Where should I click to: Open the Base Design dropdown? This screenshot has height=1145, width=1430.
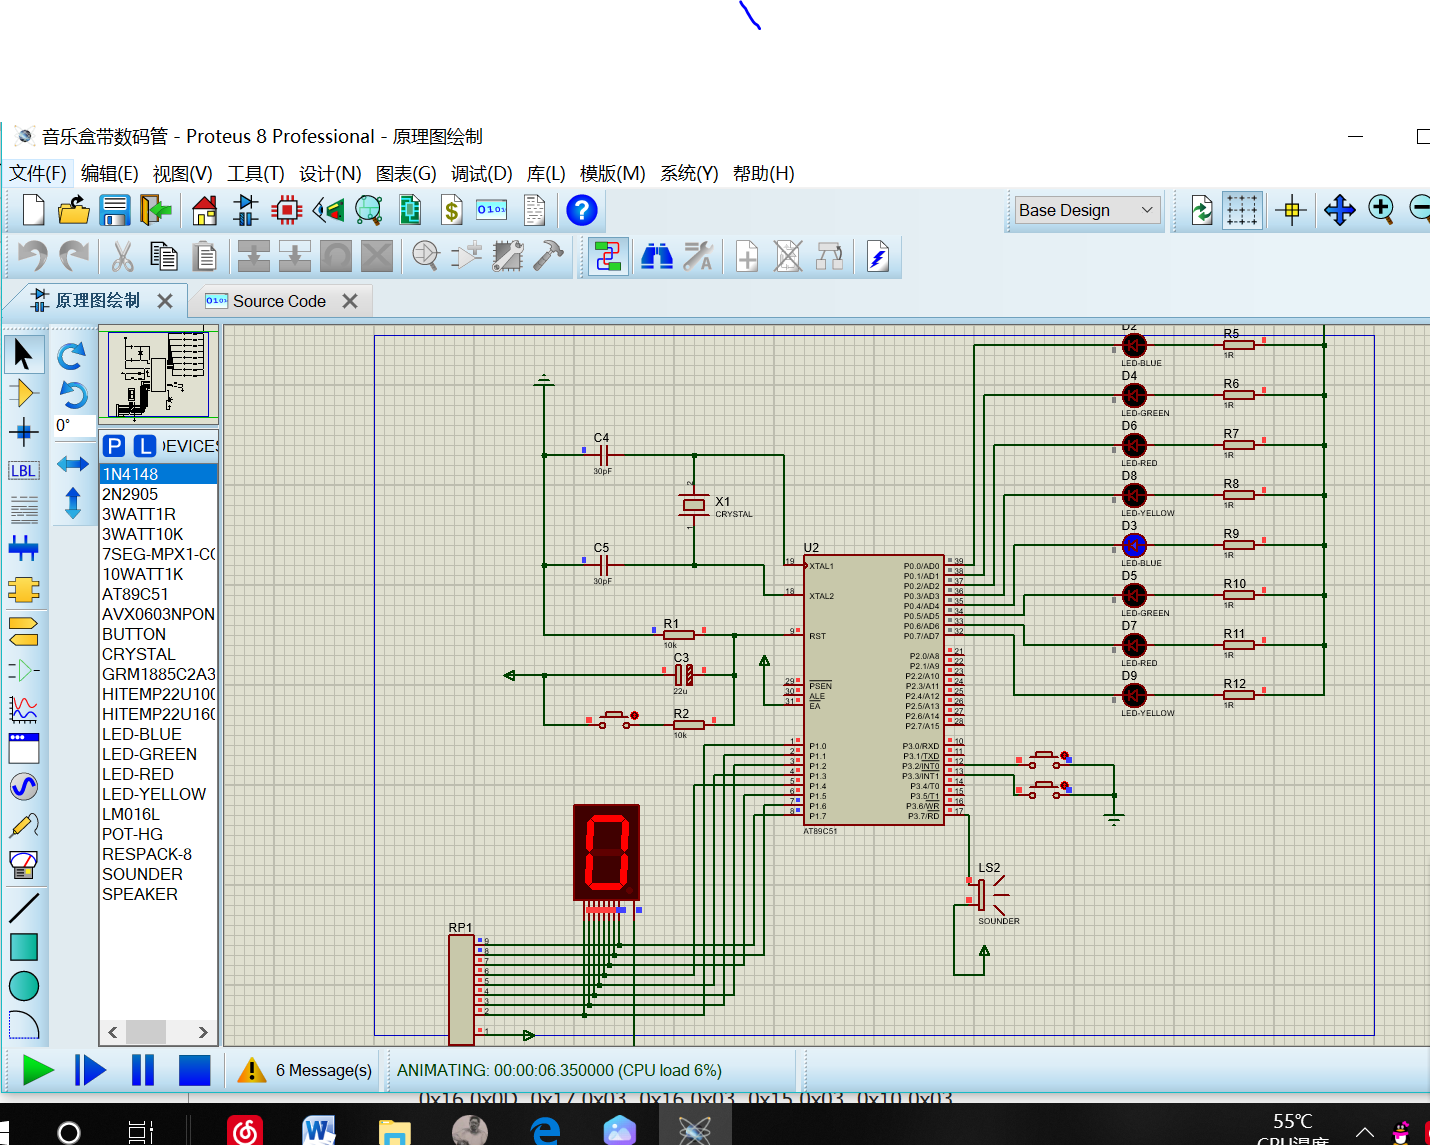[1086, 210]
